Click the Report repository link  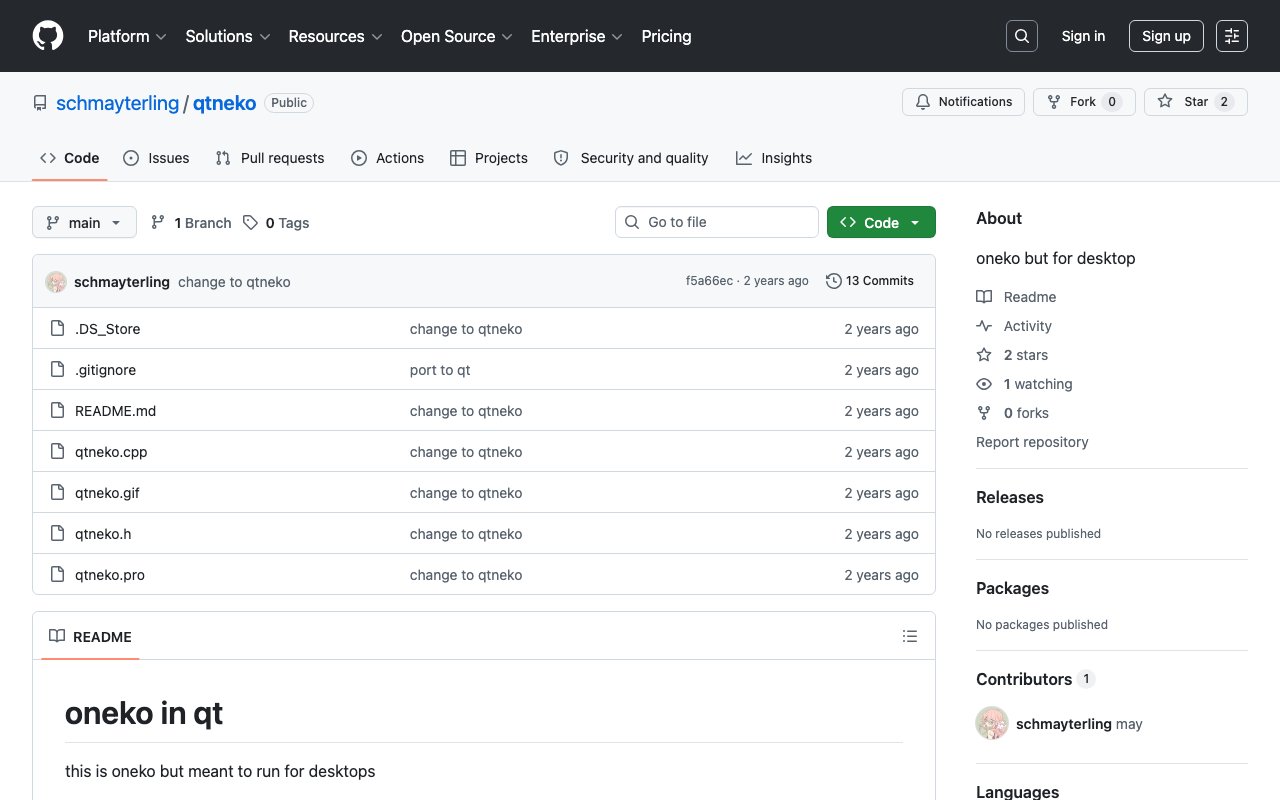(1032, 442)
